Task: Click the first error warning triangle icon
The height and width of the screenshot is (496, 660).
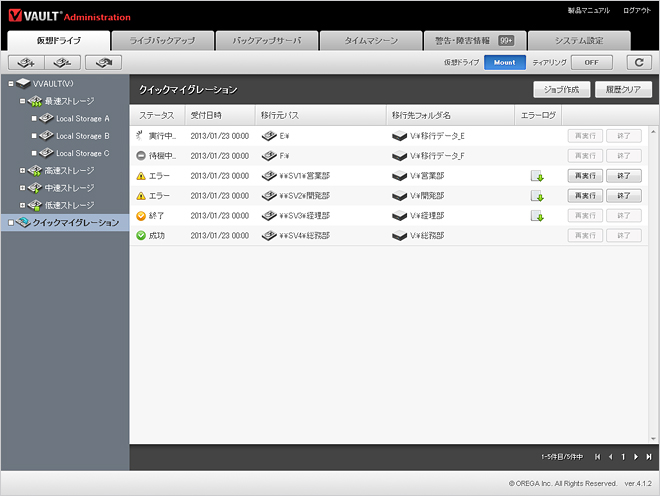Action: point(141,176)
